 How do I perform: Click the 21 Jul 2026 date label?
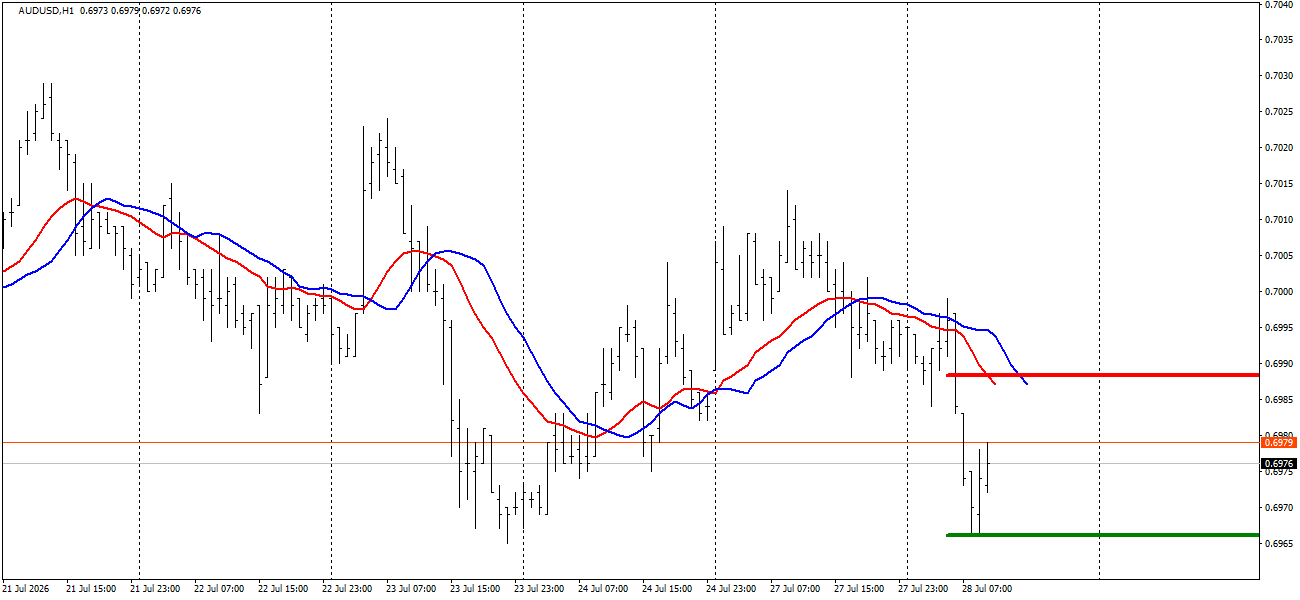click(x=27, y=589)
